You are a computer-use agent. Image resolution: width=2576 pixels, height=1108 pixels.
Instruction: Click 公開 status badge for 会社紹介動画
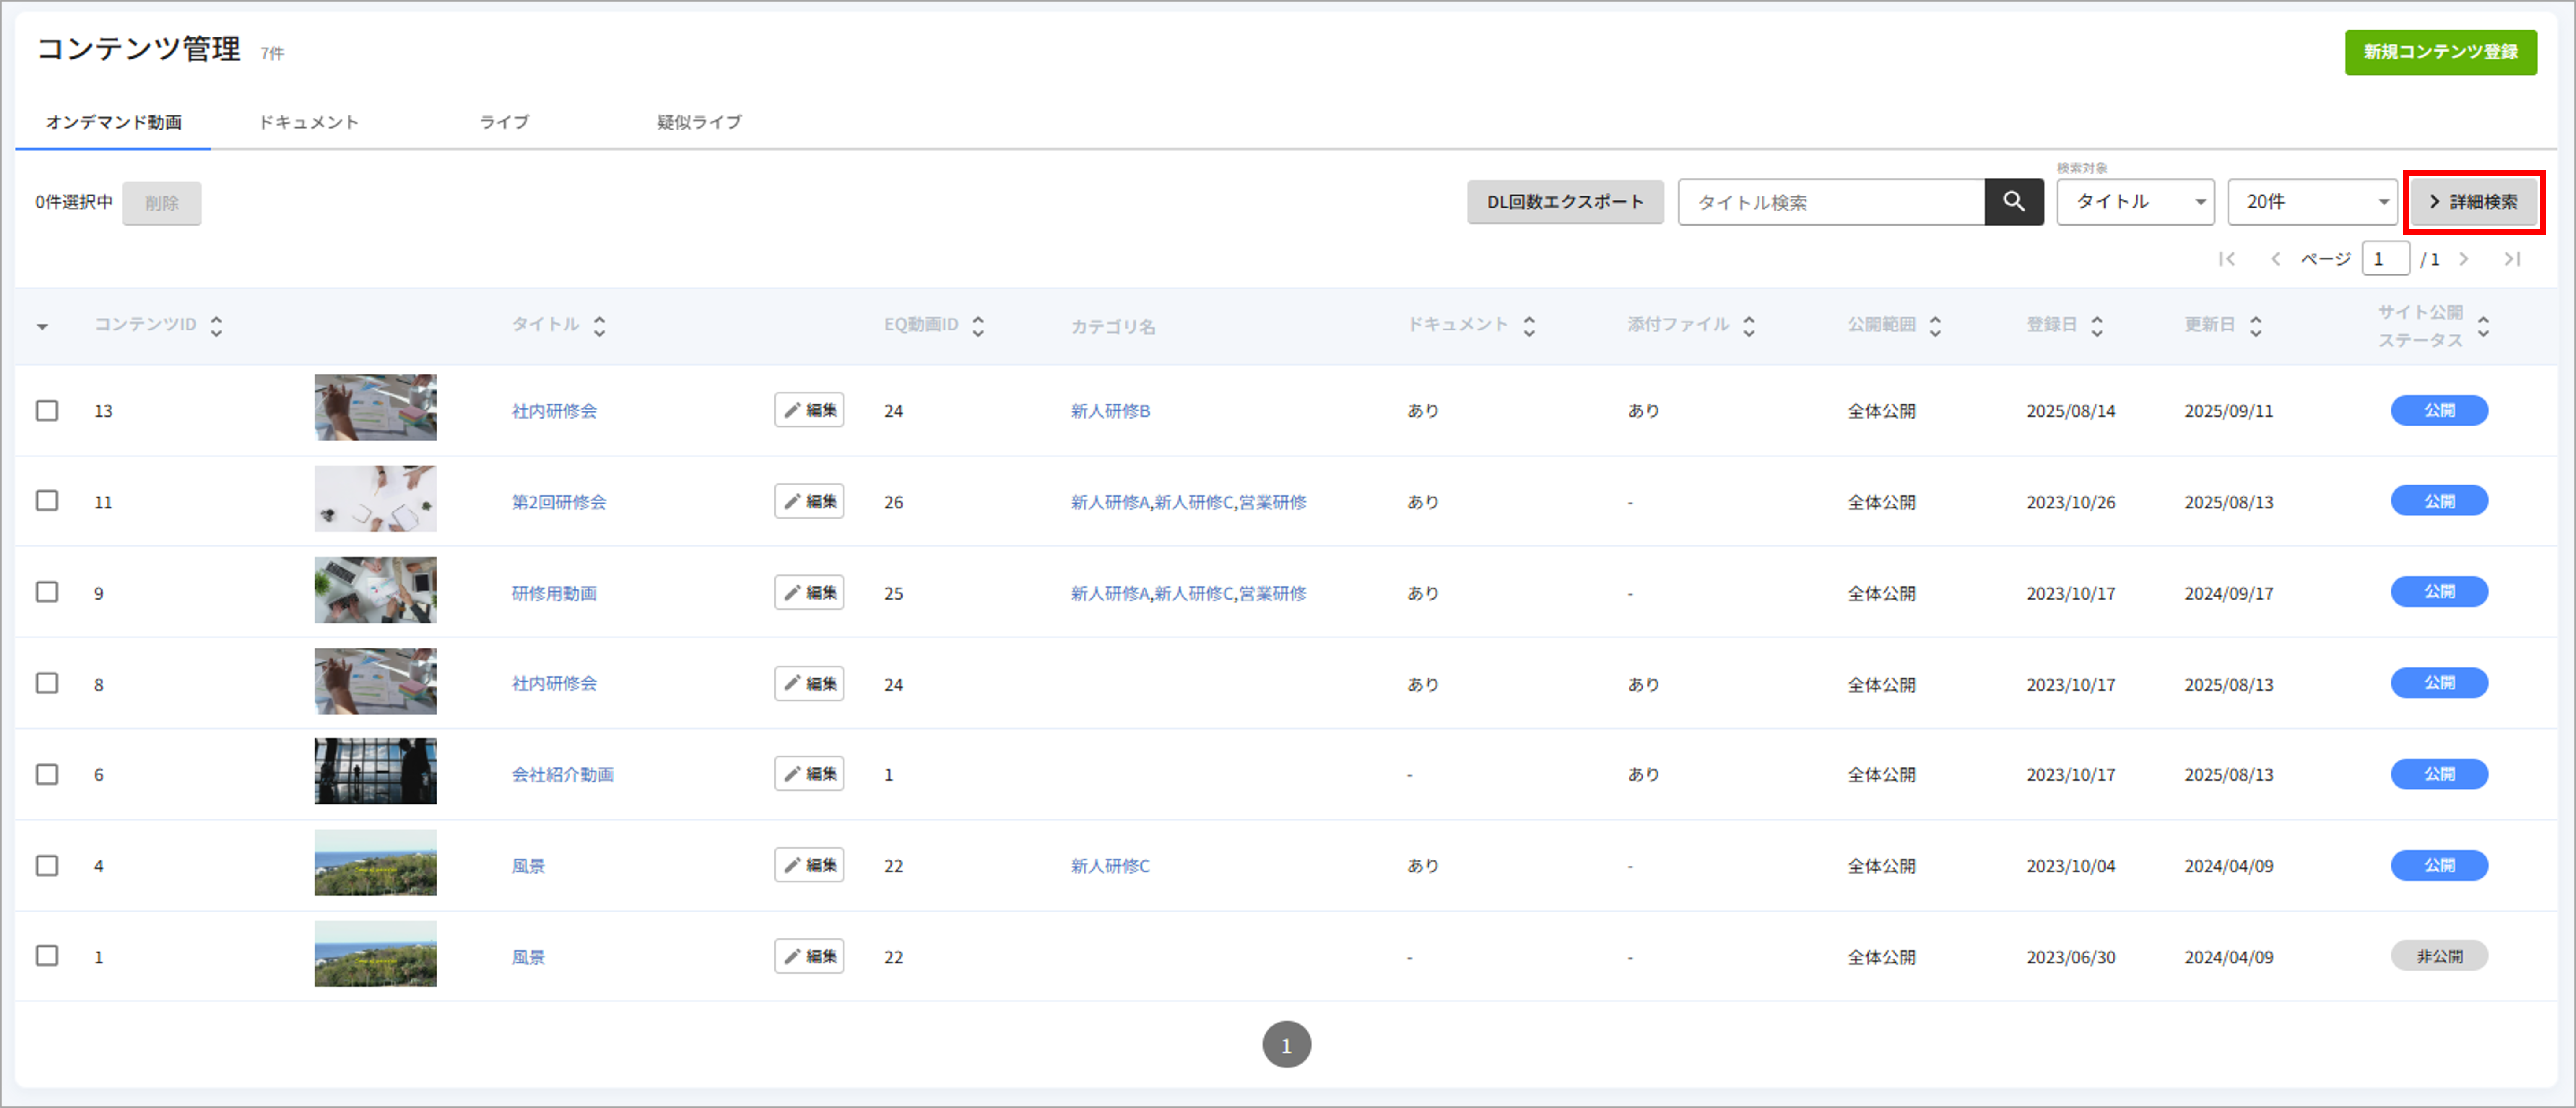(x=2439, y=774)
